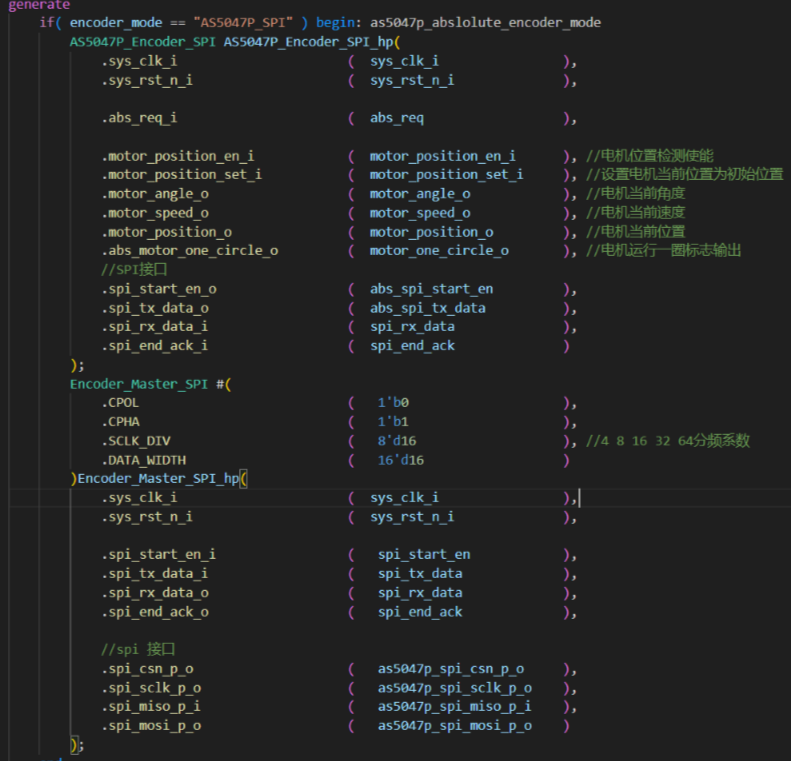Click the port .spi_rx_data_o

tap(155, 593)
